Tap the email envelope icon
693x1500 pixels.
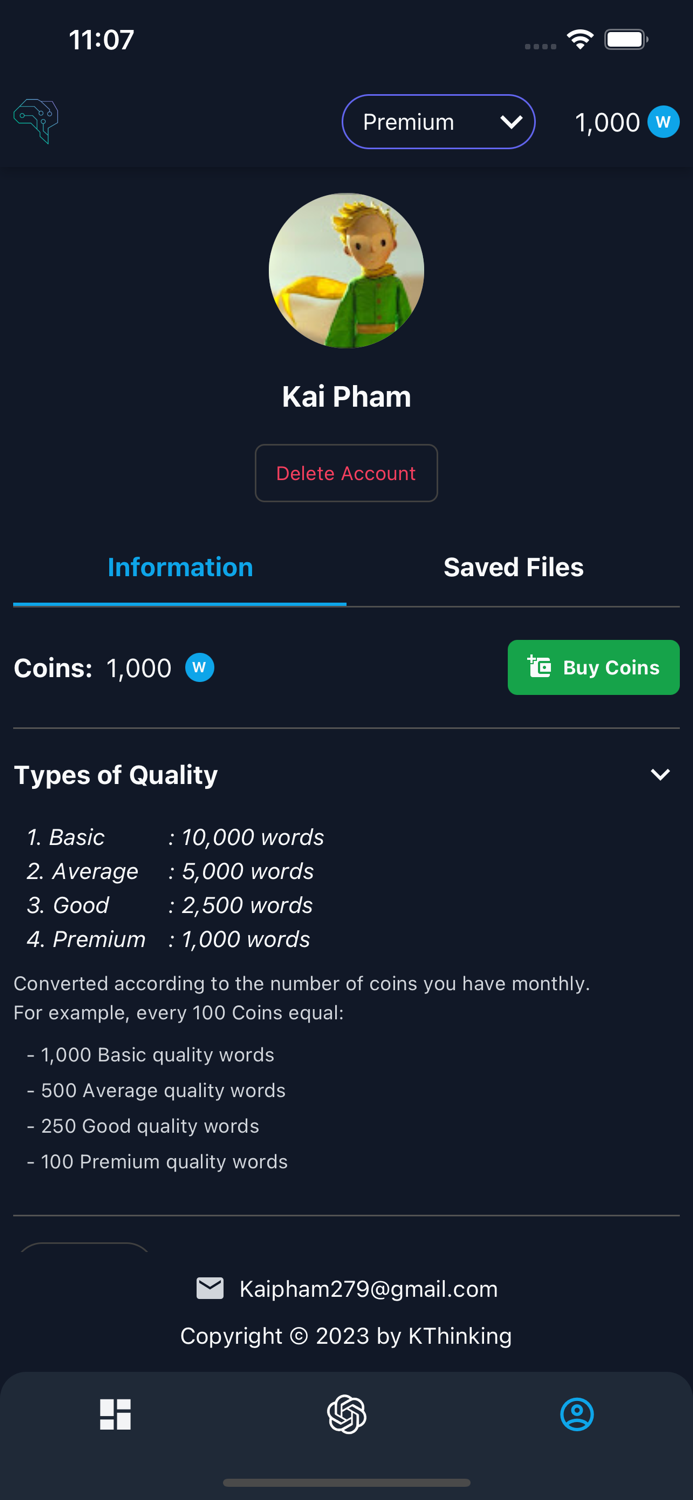point(210,1288)
